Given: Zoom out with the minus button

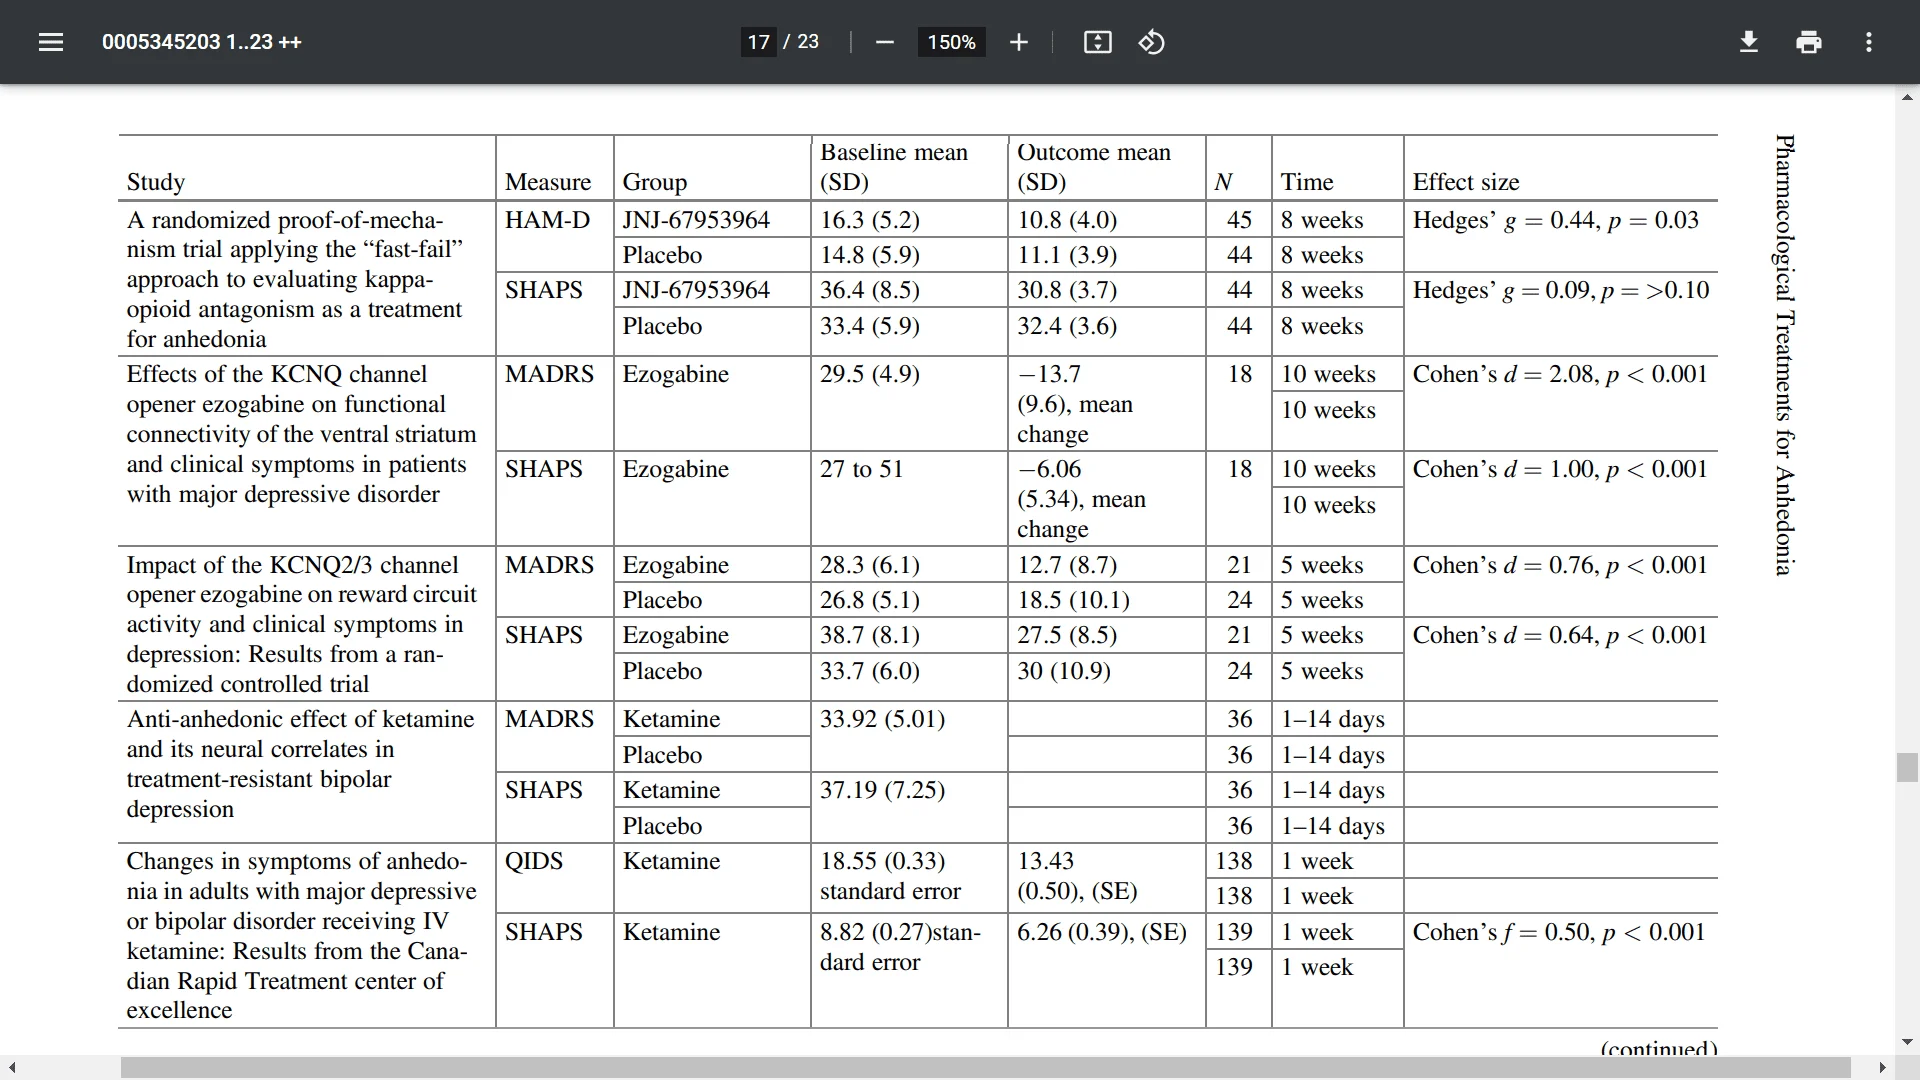Looking at the screenshot, I should tap(884, 42).
